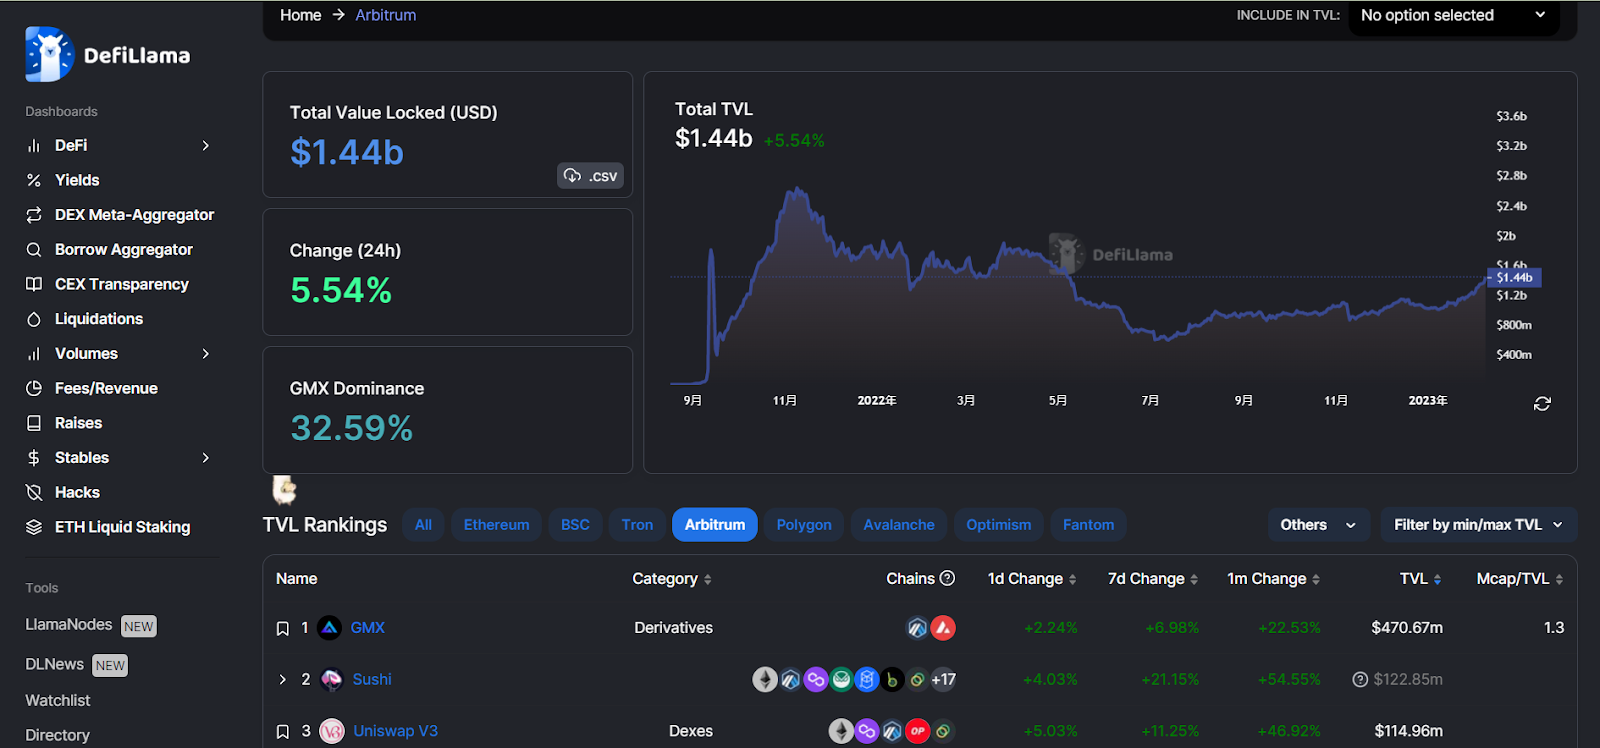Select the Tron chain tab
The height and width of the screenshot is (748, 1600).
(637, 525)
